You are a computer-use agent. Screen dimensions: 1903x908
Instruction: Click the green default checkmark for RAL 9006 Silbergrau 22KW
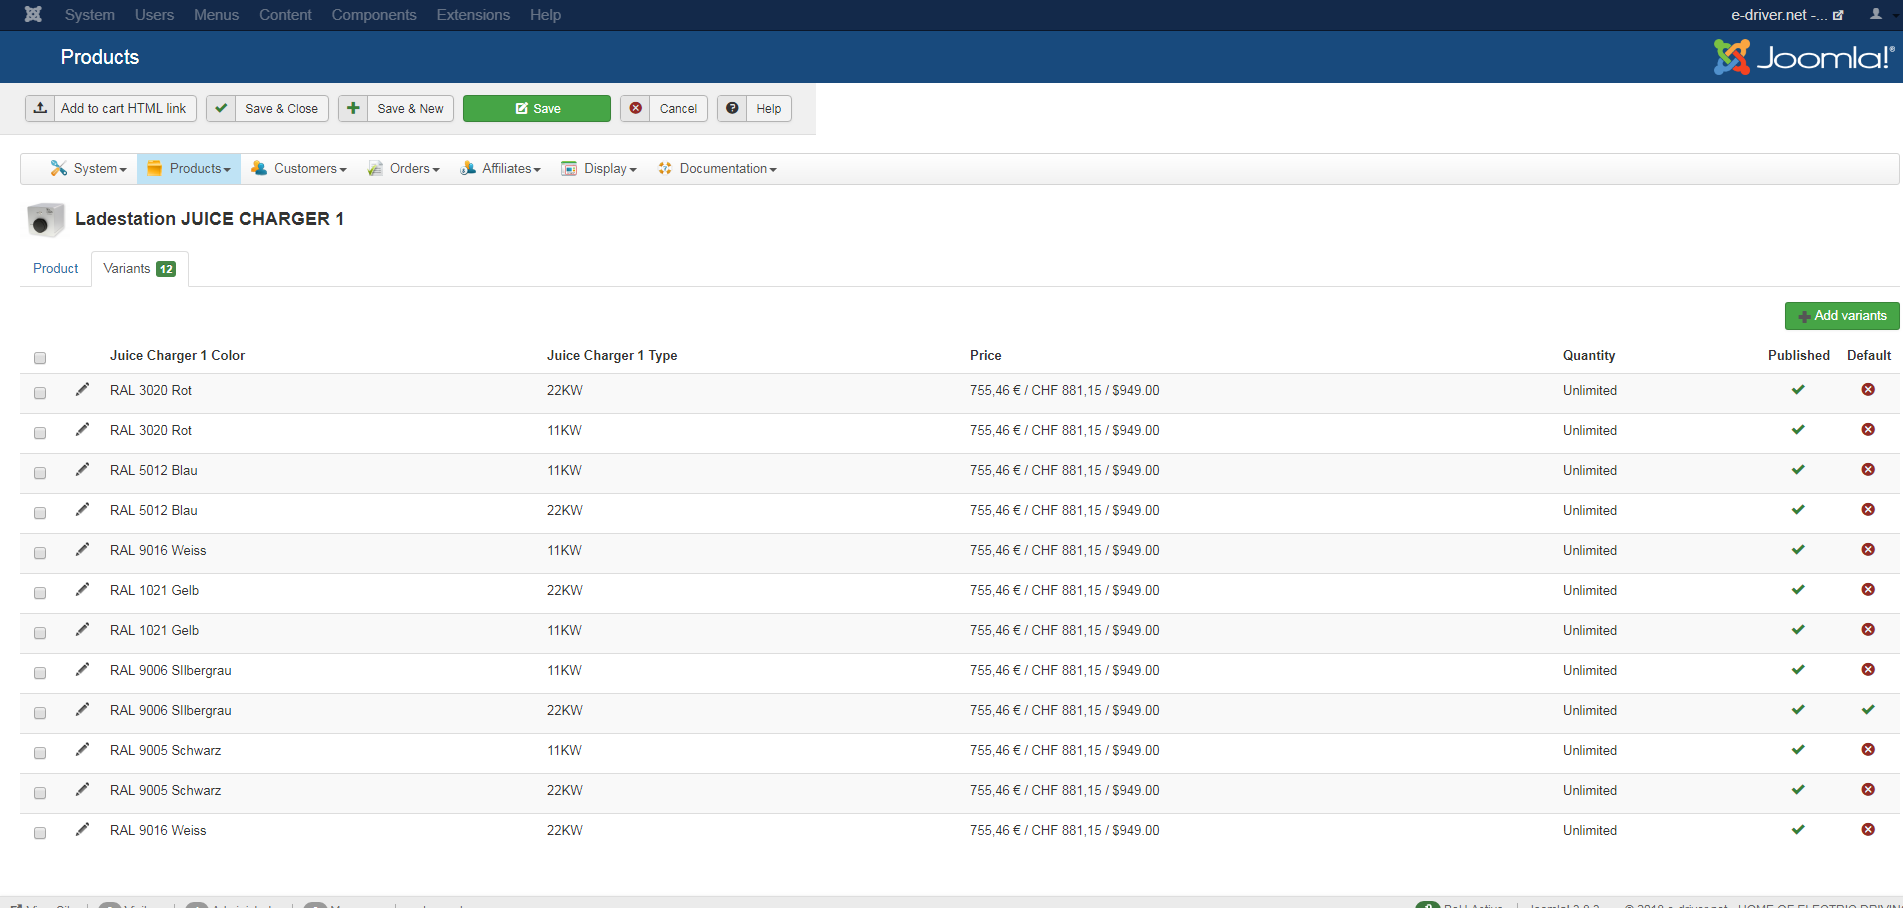click(x=1867, y=710)
